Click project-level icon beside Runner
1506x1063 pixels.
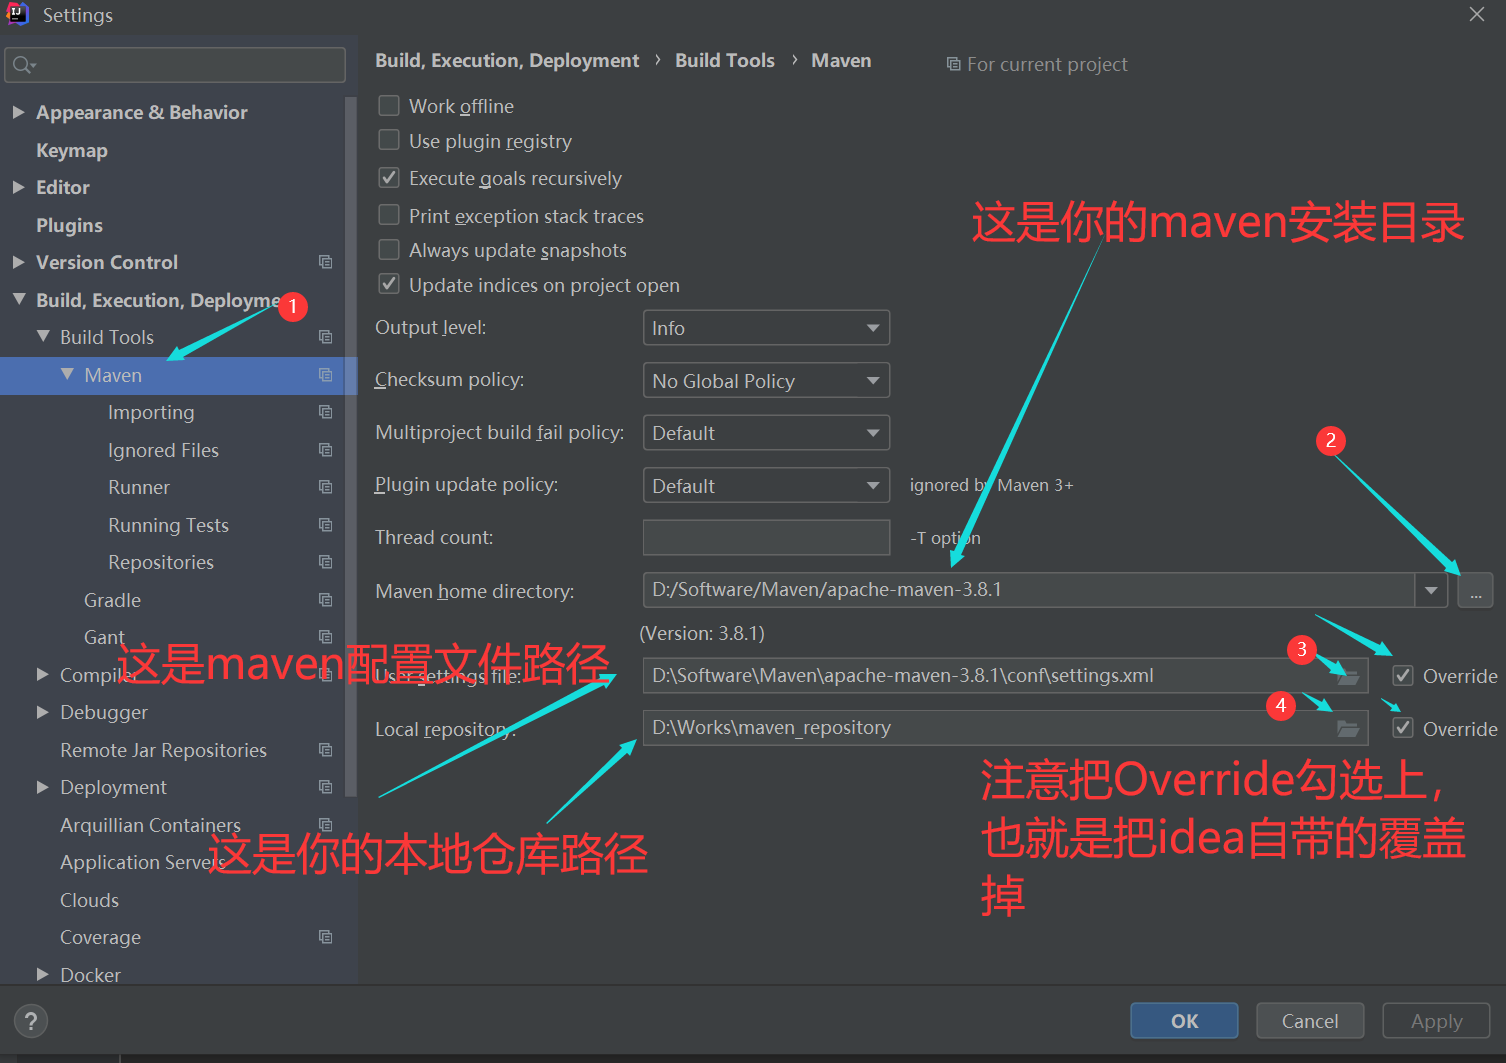pyautogui.click(x=325, y=487)
